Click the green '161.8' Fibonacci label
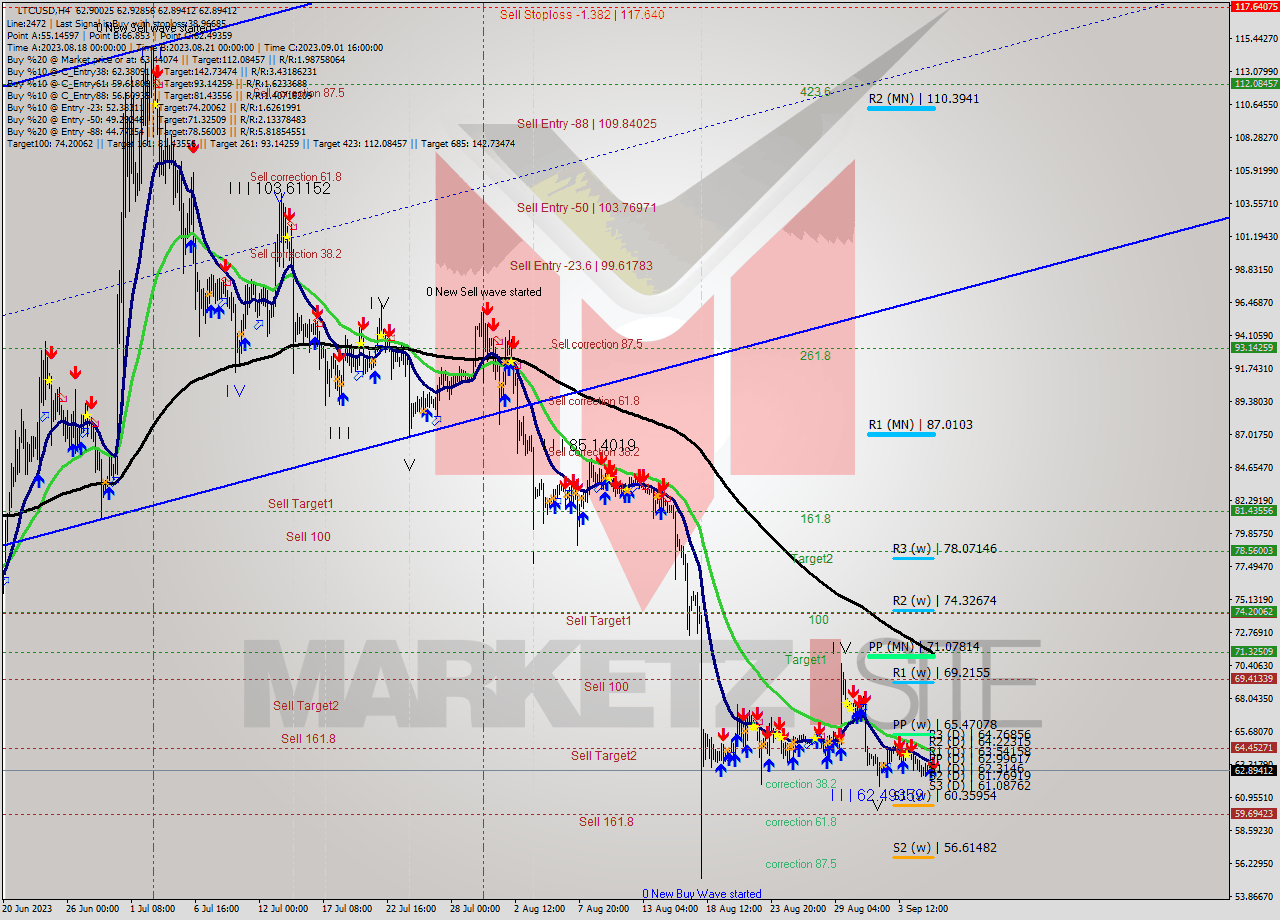This screenshot has width=1280, height=920. coord(815,519)
